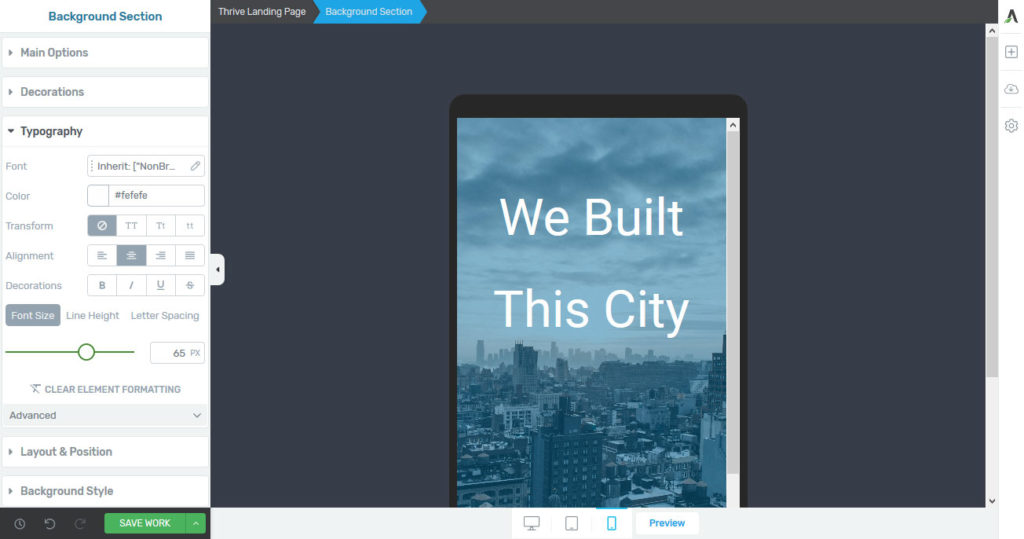The image size is (1024, 539).
Task: Collapse the sidebar with arrow handle
Action: tap(217, 269)
